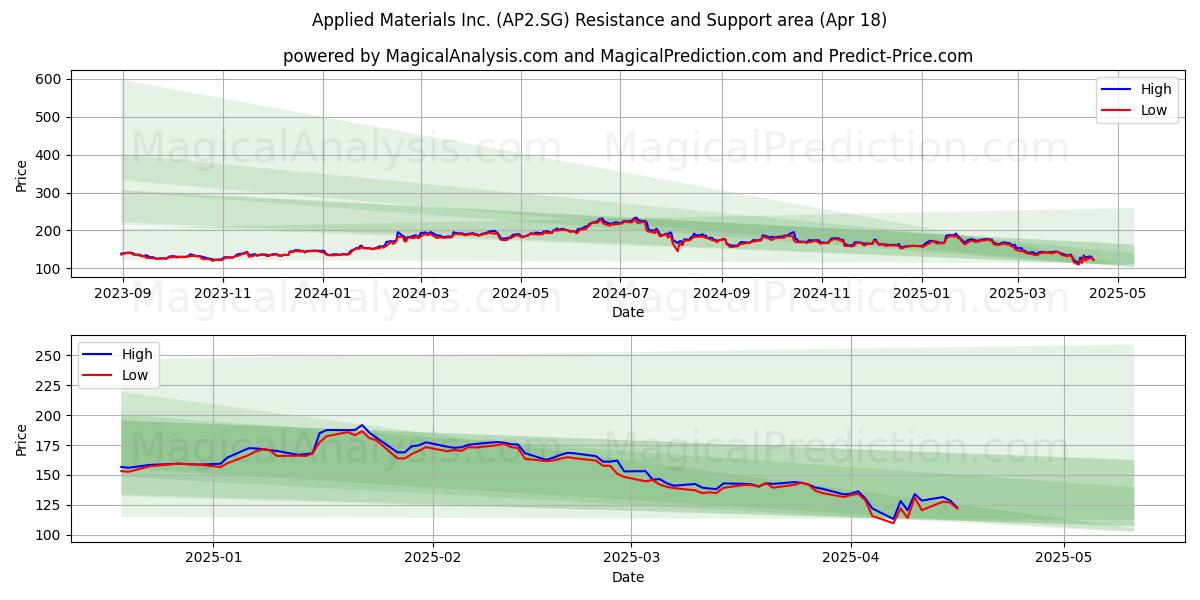Click the '2024-09' date tick label
The height and width of the screenshot is (600, 1200).
pos(722,294)
